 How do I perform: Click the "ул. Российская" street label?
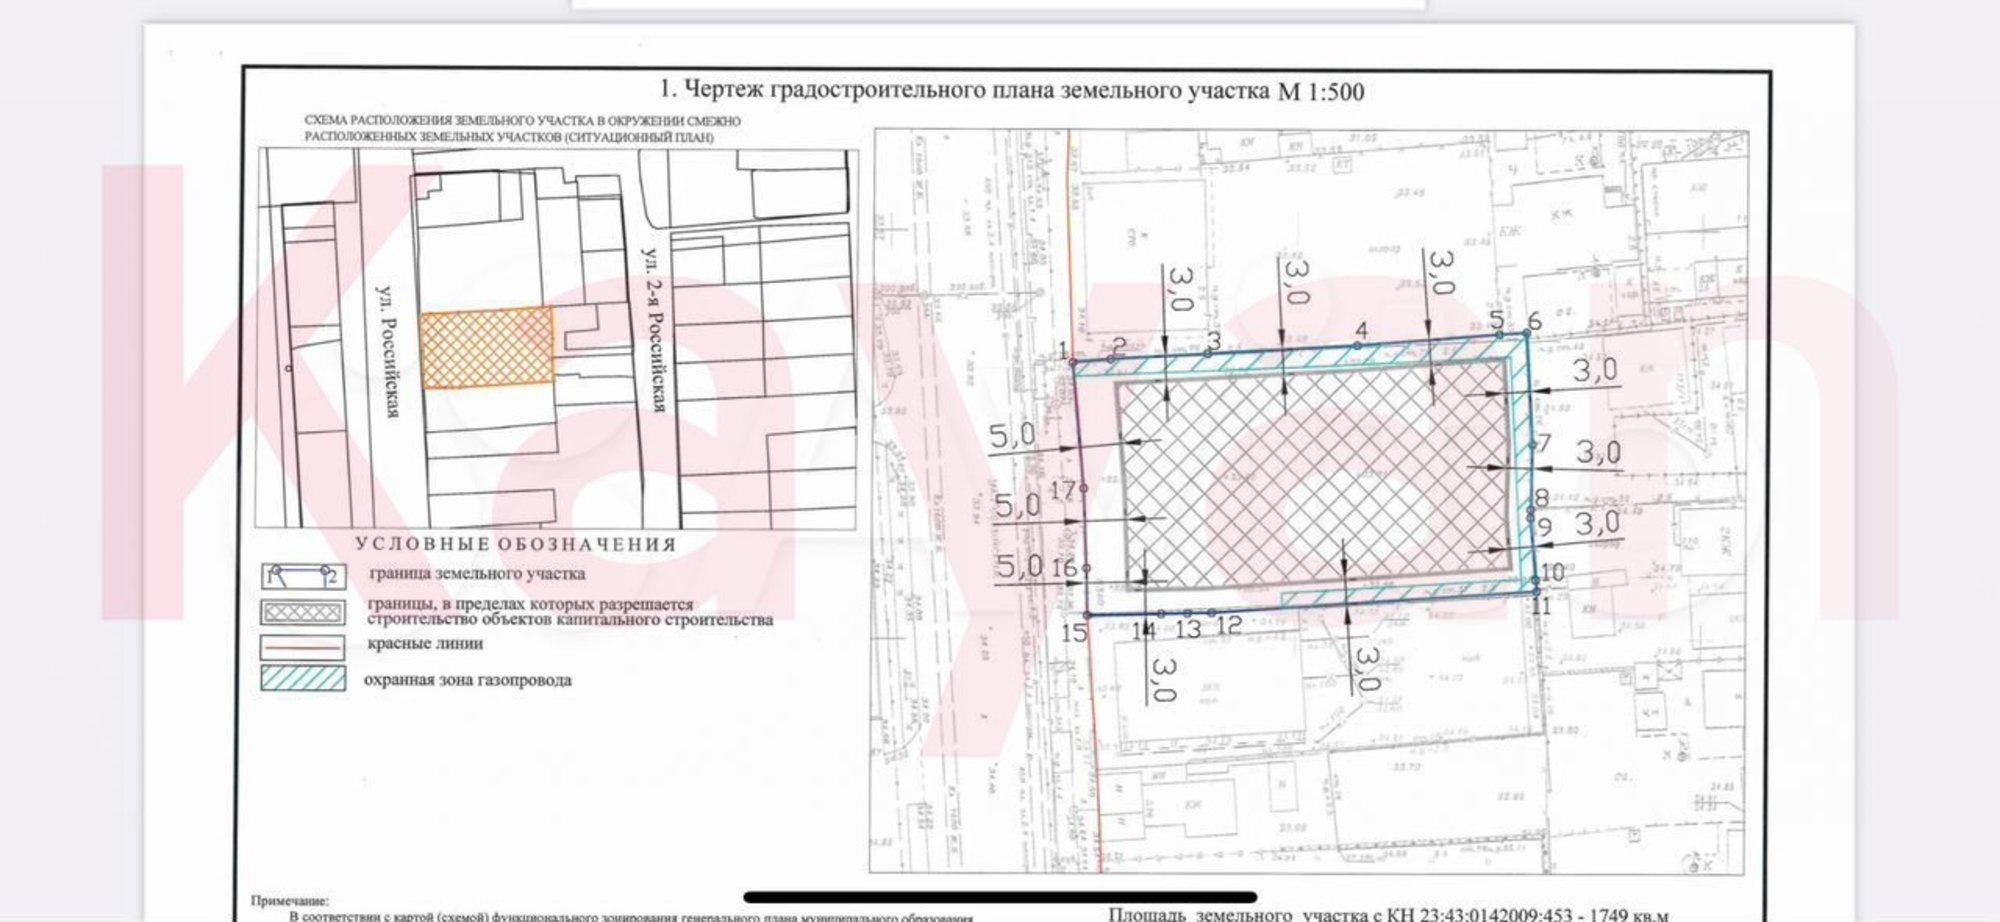point(386,350)
